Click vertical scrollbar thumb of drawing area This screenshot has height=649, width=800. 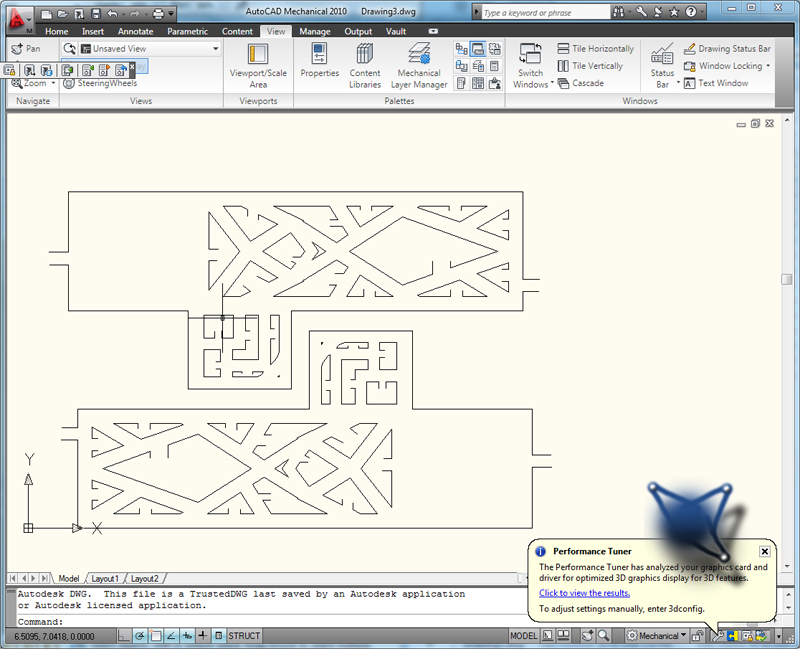pos(786,279)
